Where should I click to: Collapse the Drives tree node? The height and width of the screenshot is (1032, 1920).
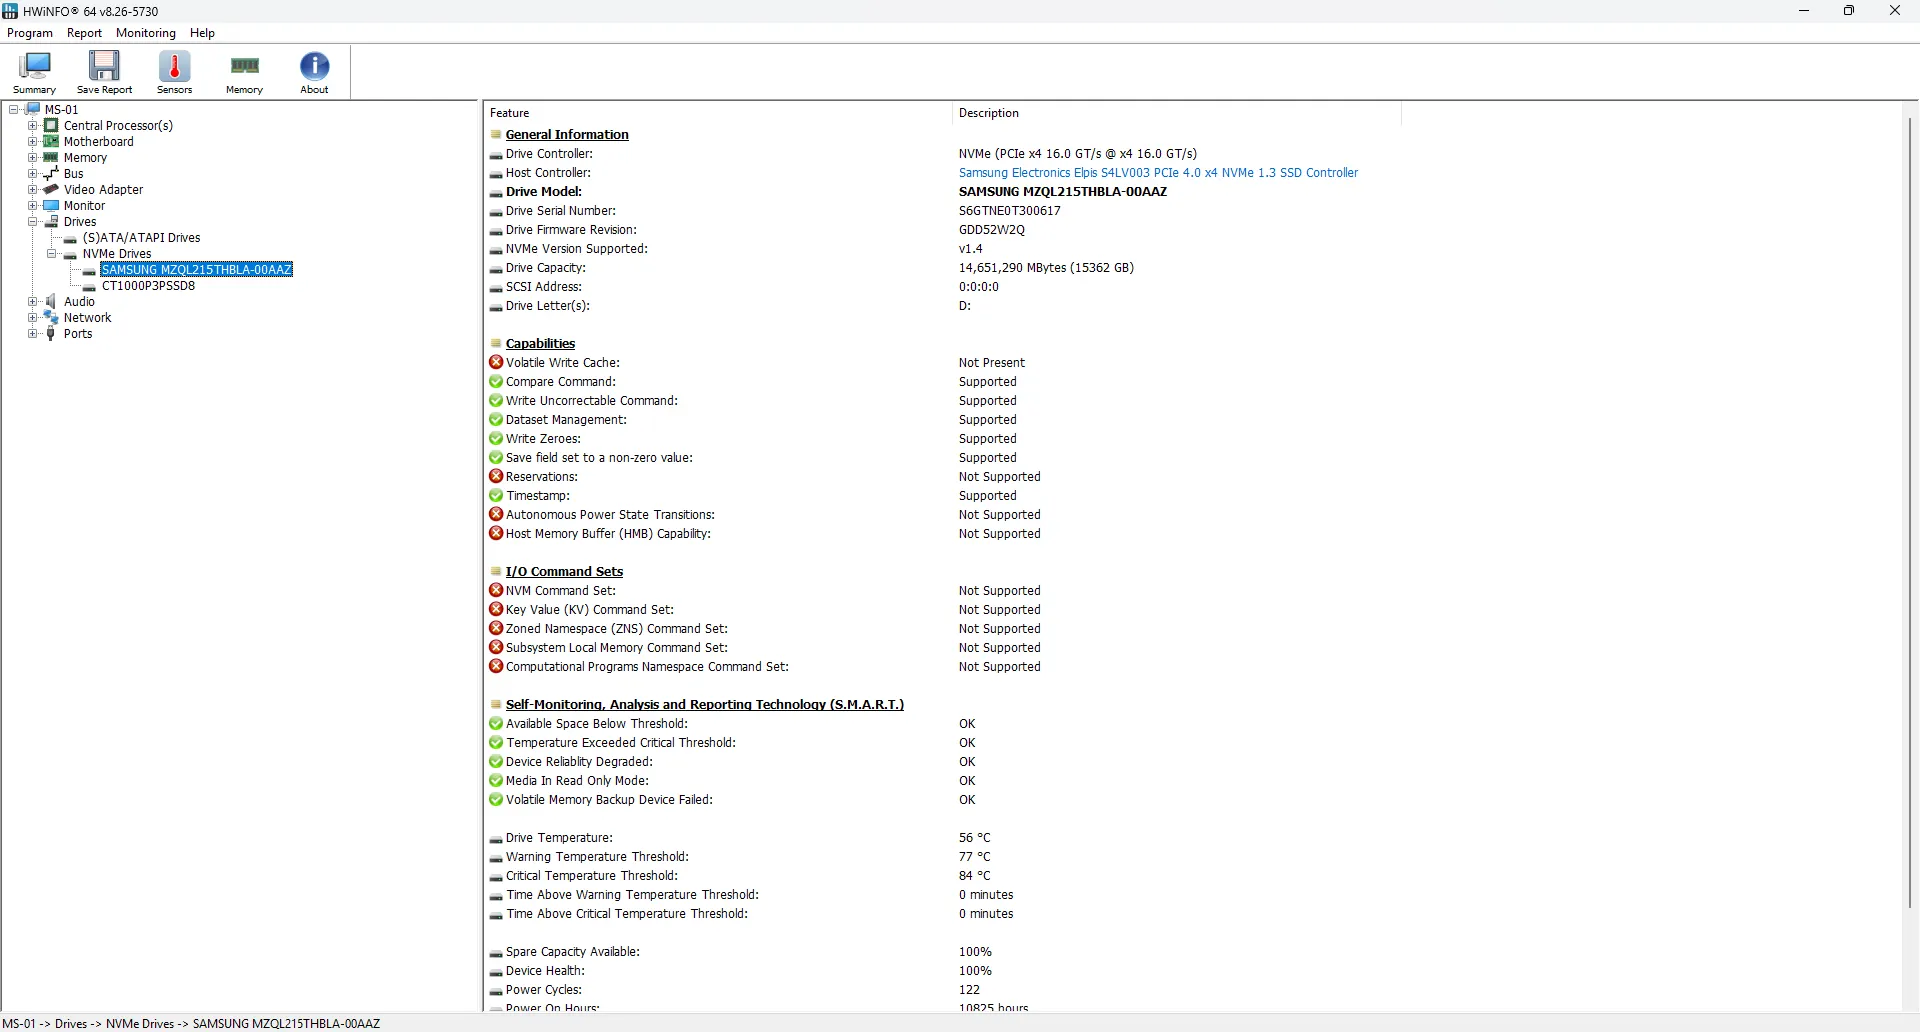coord(32,221)
